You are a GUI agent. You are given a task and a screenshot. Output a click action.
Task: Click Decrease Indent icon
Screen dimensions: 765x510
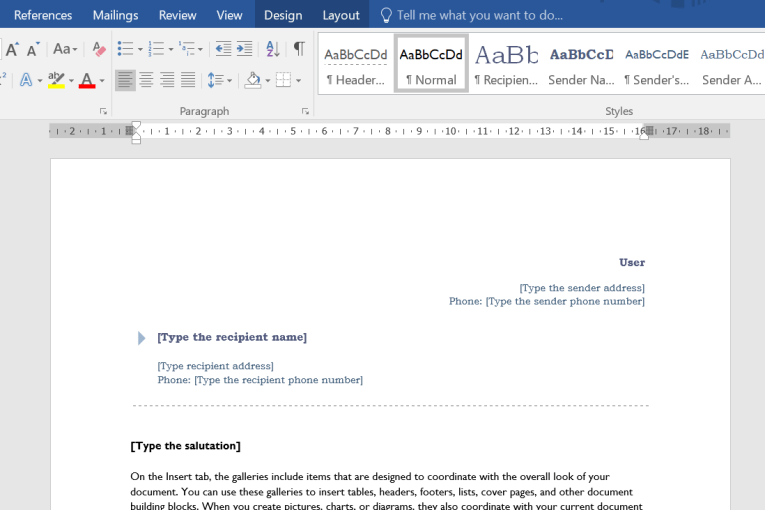pos(223,49)
